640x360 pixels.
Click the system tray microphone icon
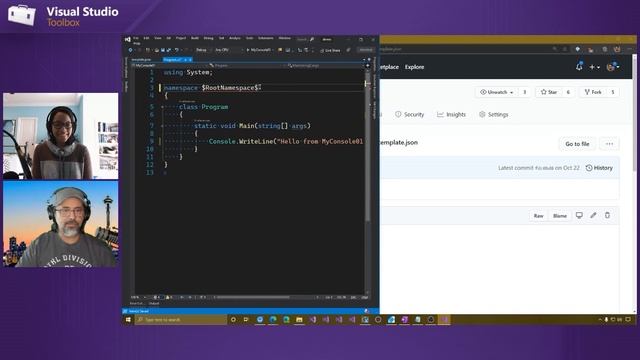pyautogui.click(x=606, y=320)
